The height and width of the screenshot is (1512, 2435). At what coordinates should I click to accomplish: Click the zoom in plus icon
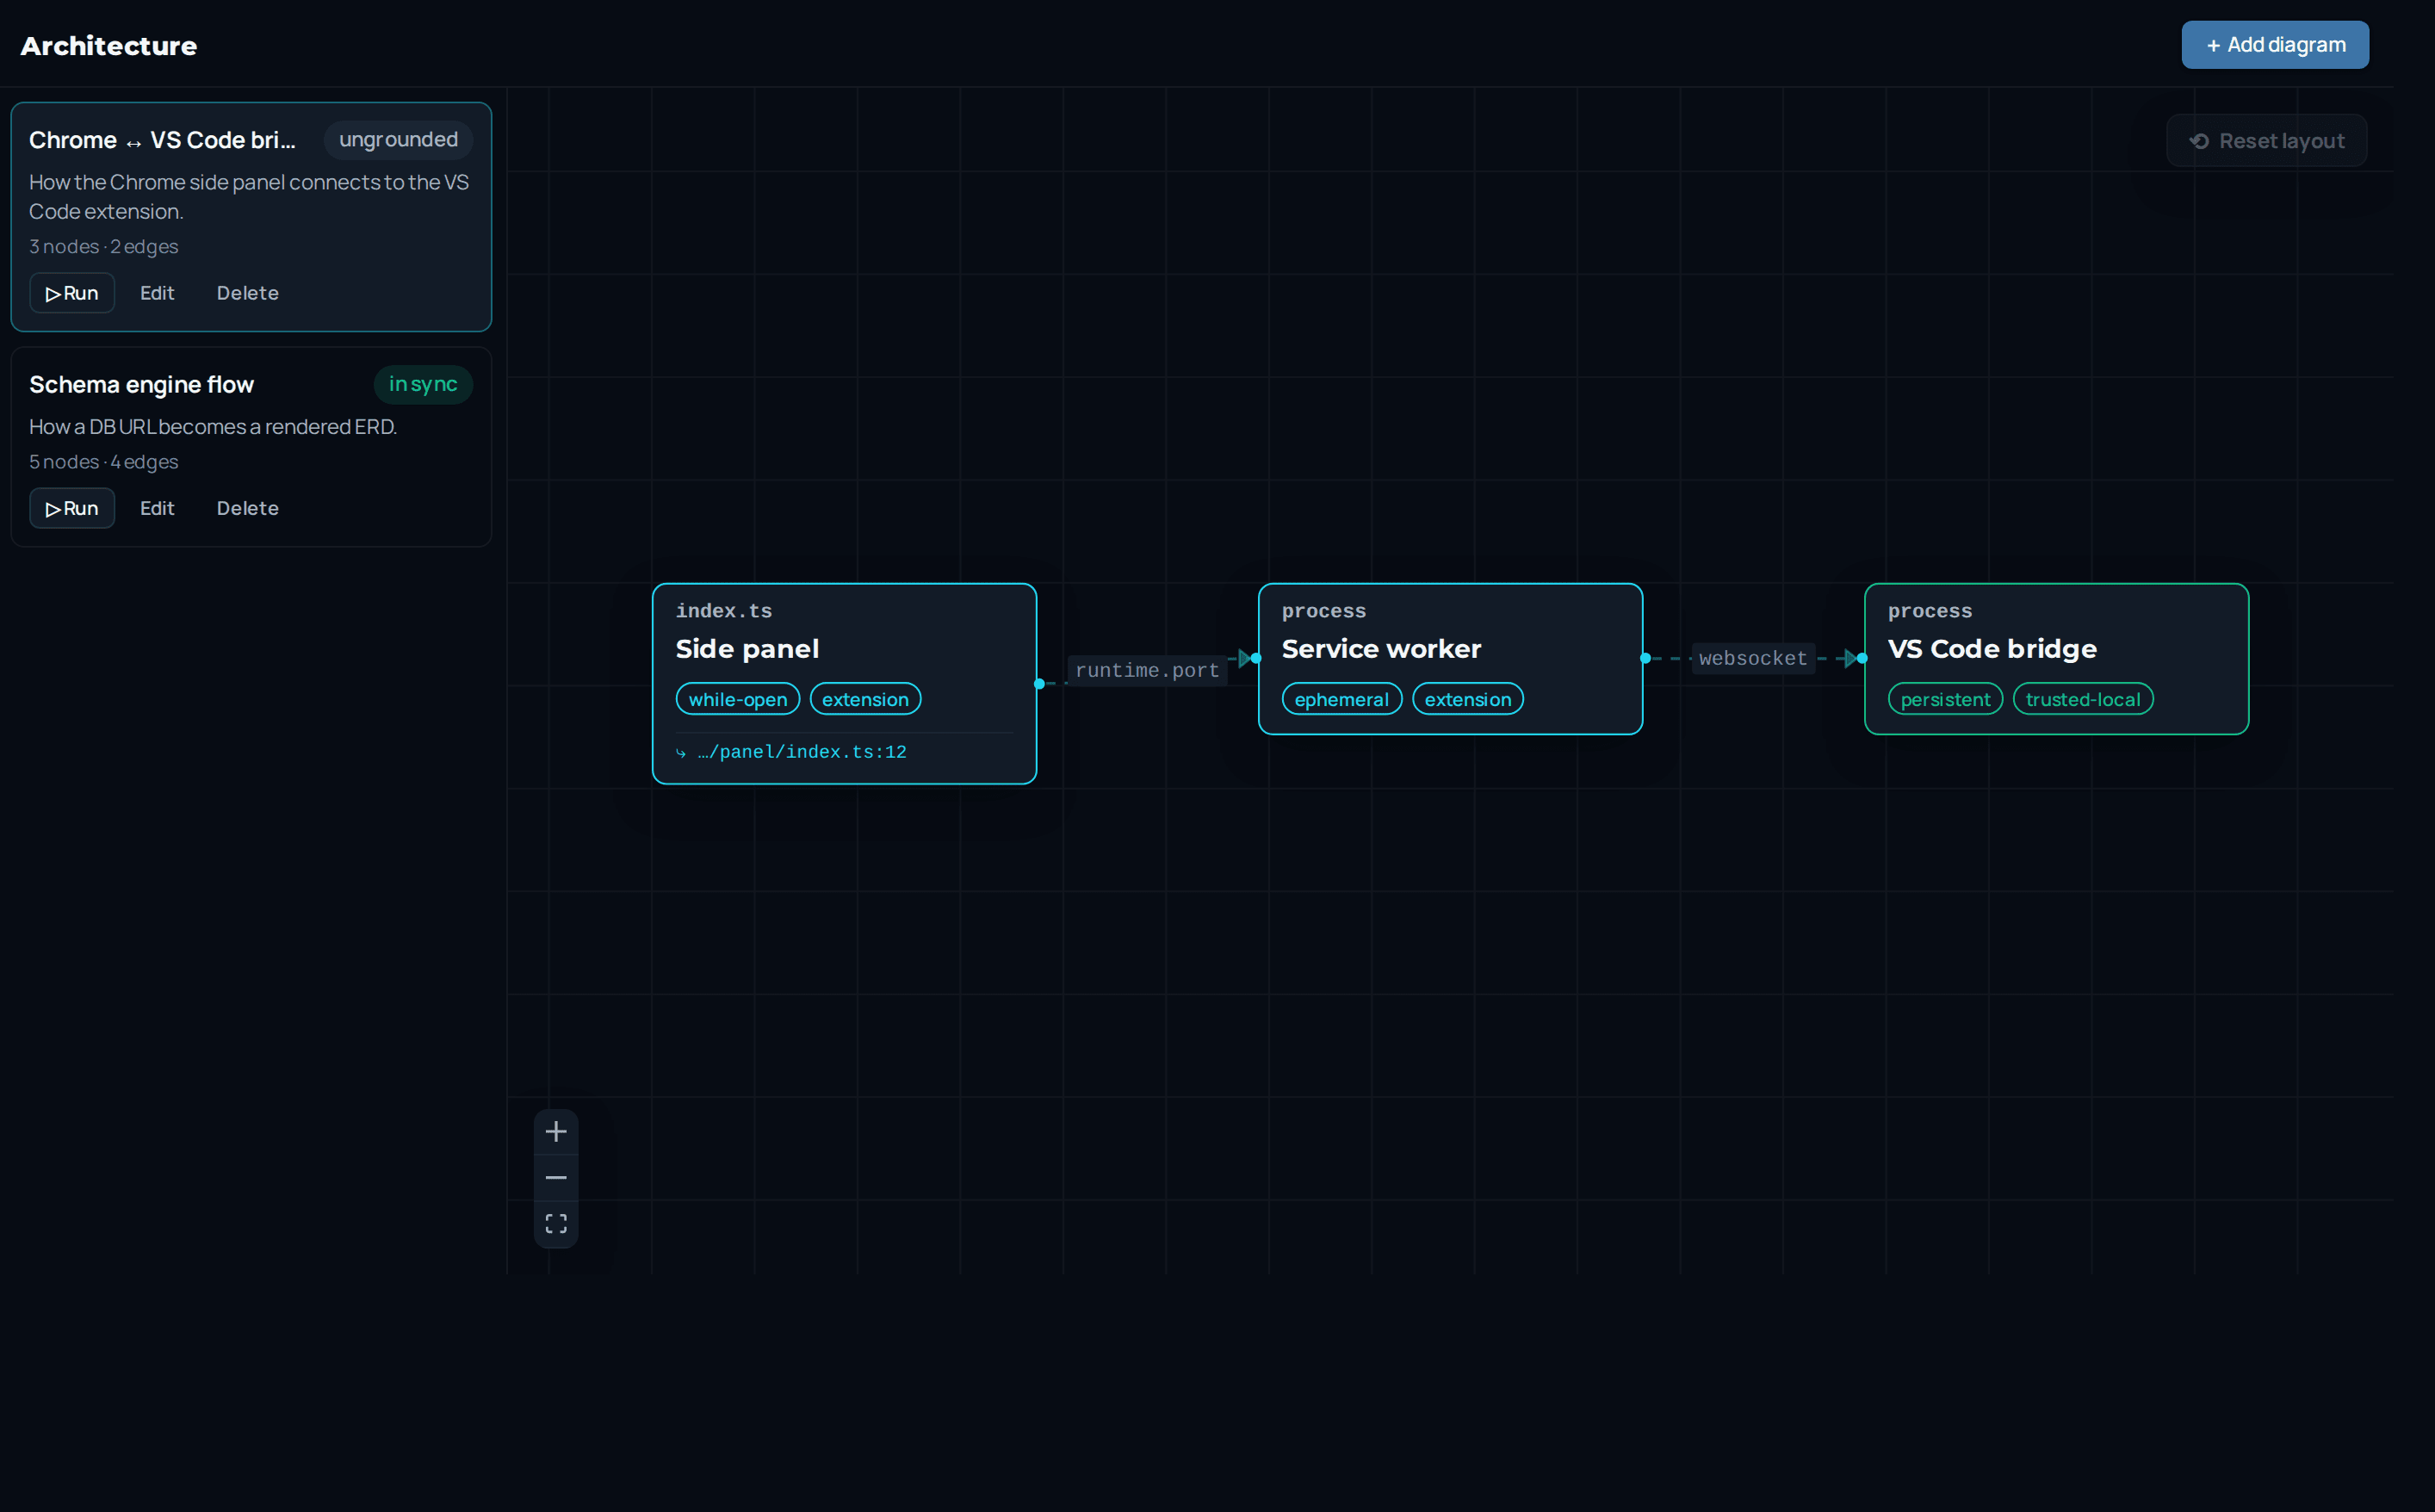tap(556, 1131)
